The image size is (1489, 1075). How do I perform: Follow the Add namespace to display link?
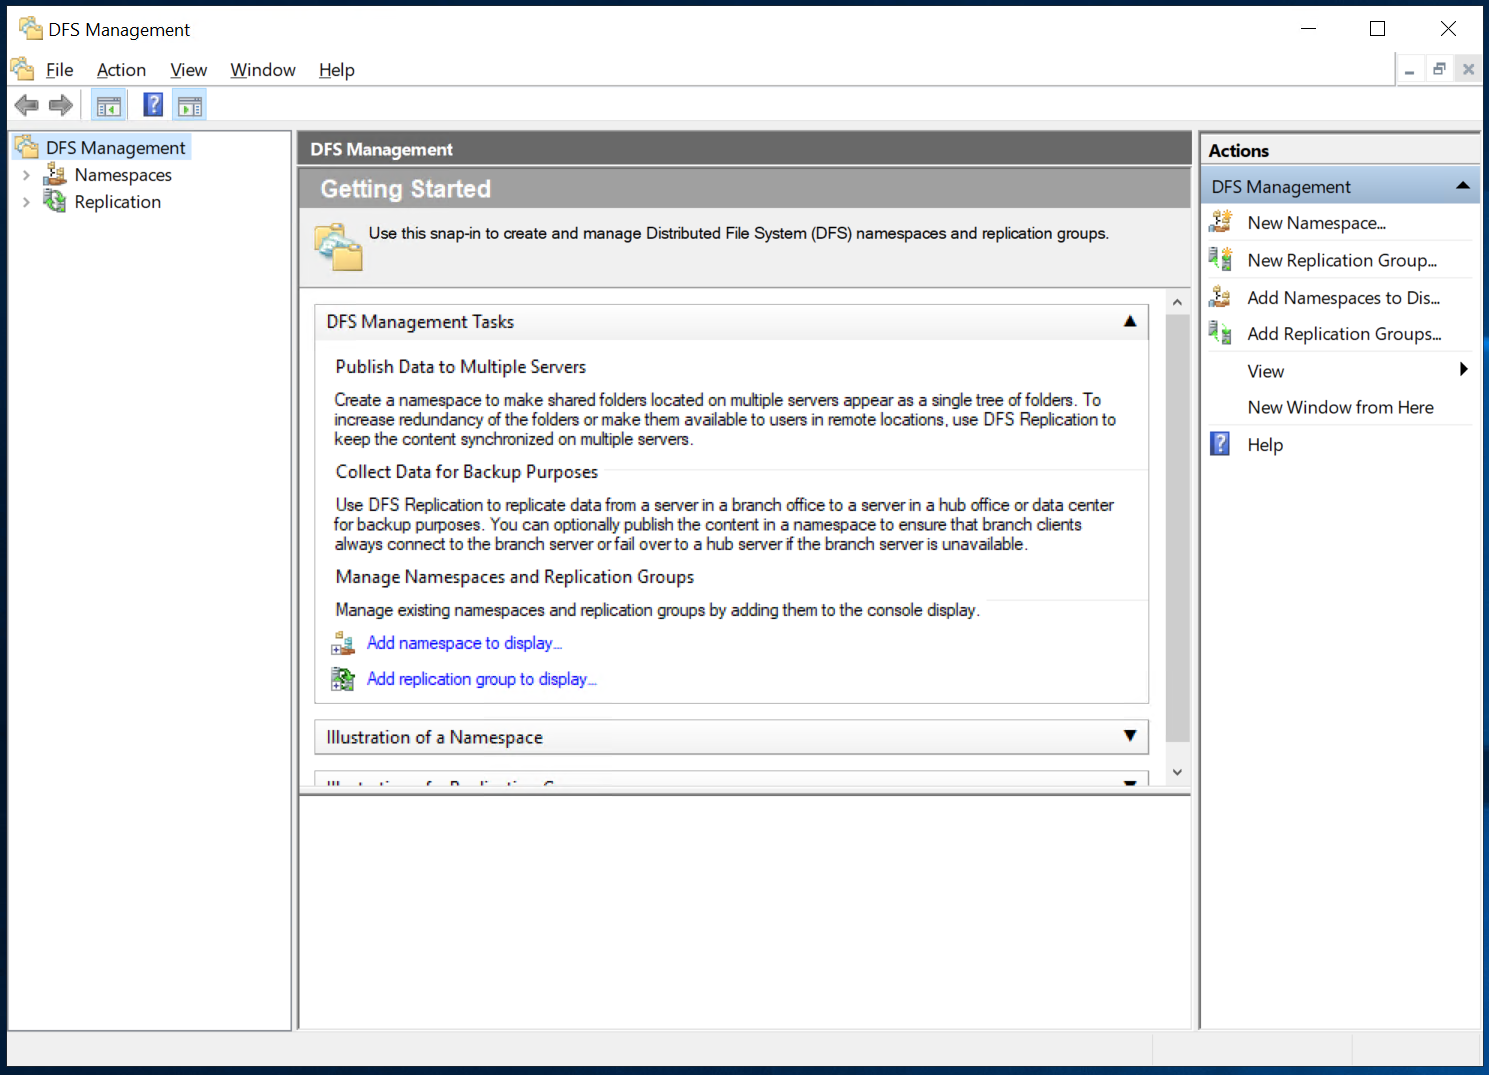[x=464, y=643]
